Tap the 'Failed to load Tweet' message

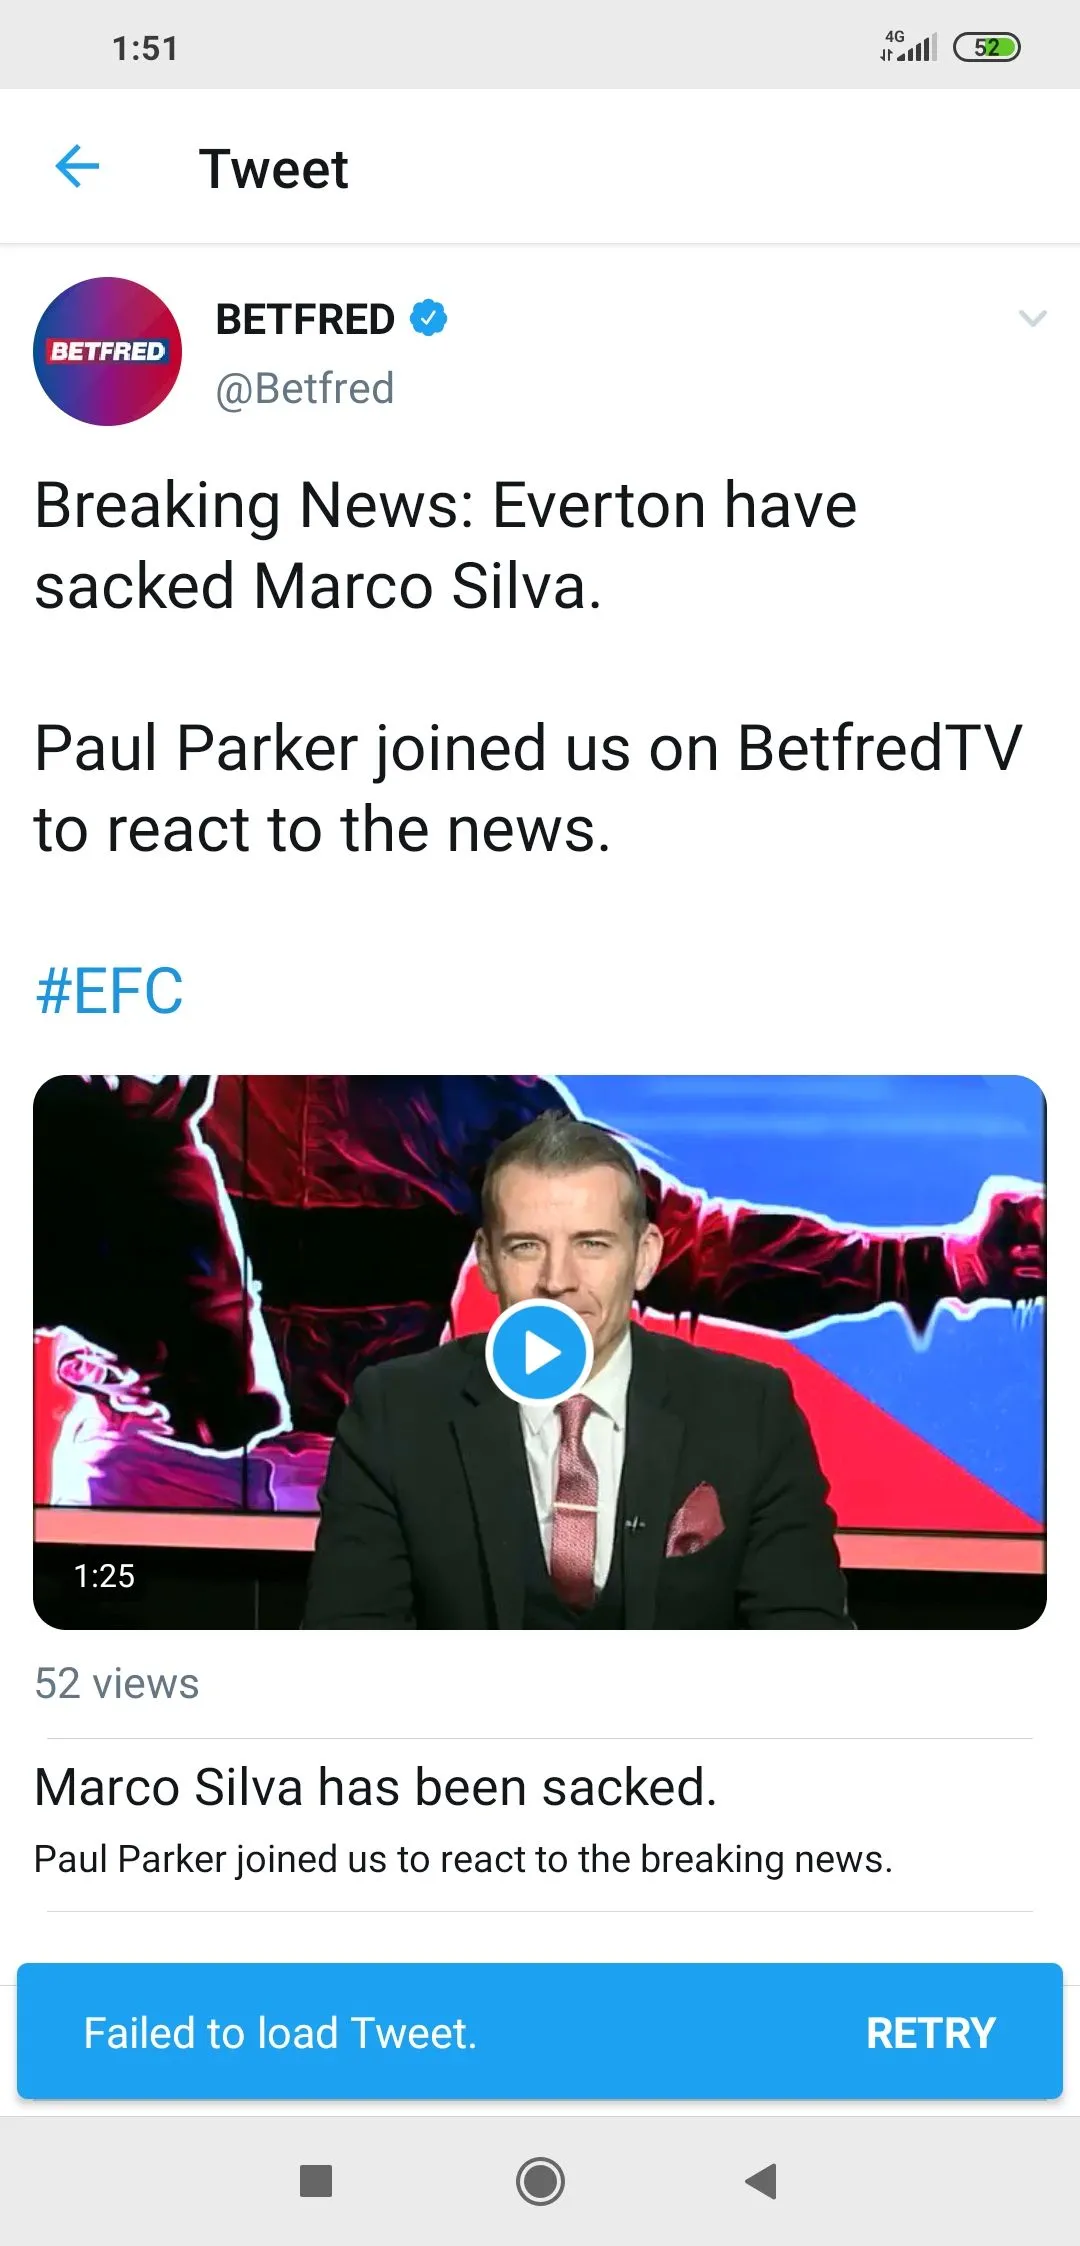[280, 2033]
